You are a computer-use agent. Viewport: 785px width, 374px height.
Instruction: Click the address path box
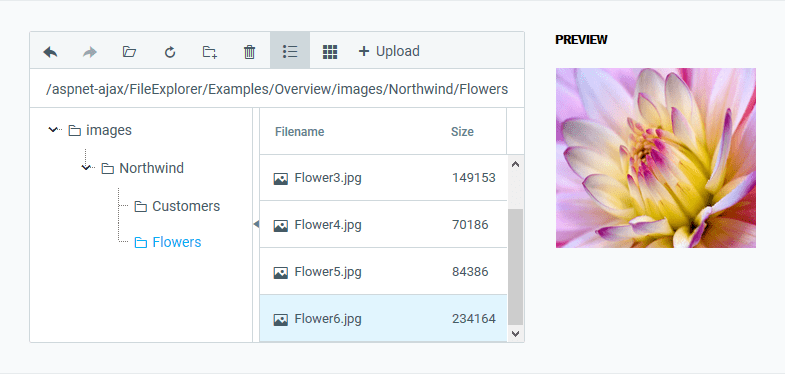[x=277, y=89]
